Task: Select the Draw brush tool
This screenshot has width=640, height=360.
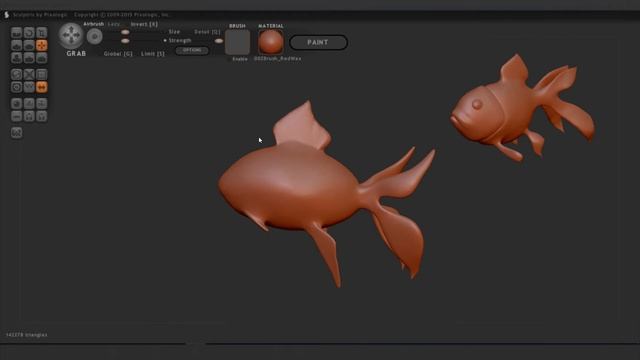Action: pyautogui.click(x=16, y=45)
